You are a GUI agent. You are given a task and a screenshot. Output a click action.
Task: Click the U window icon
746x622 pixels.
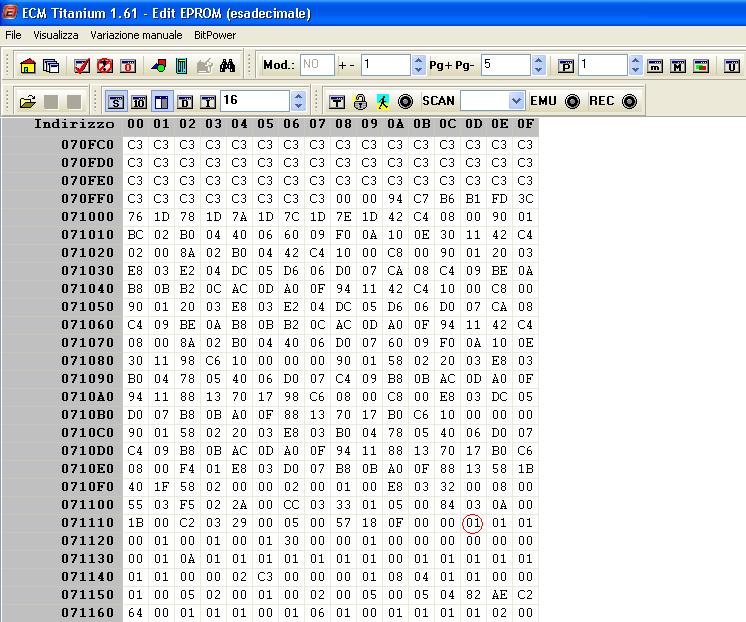point(732,66)
